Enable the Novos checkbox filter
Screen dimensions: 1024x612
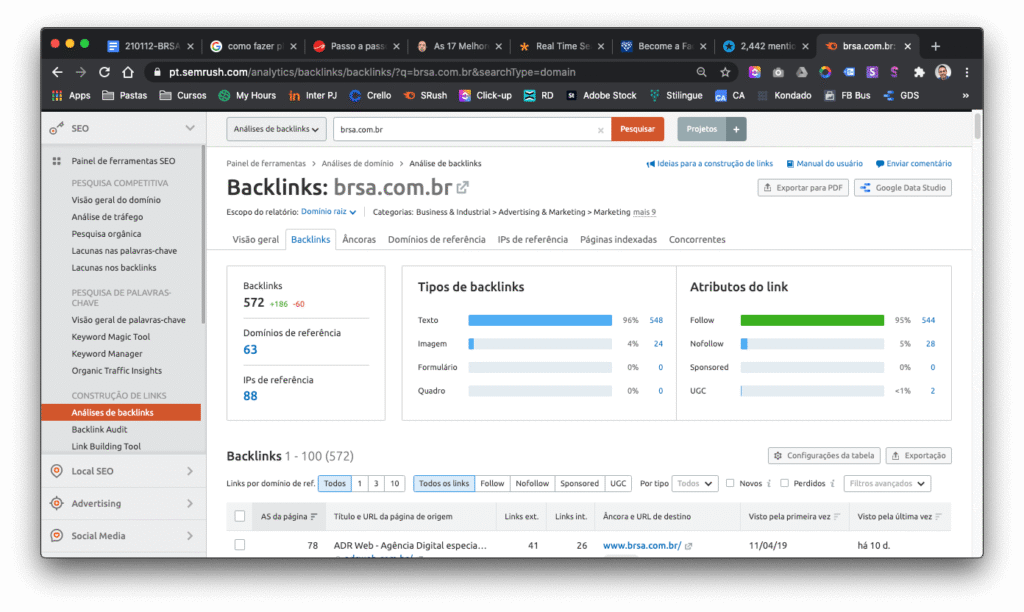pyautogui.click(x=730, y=483)
